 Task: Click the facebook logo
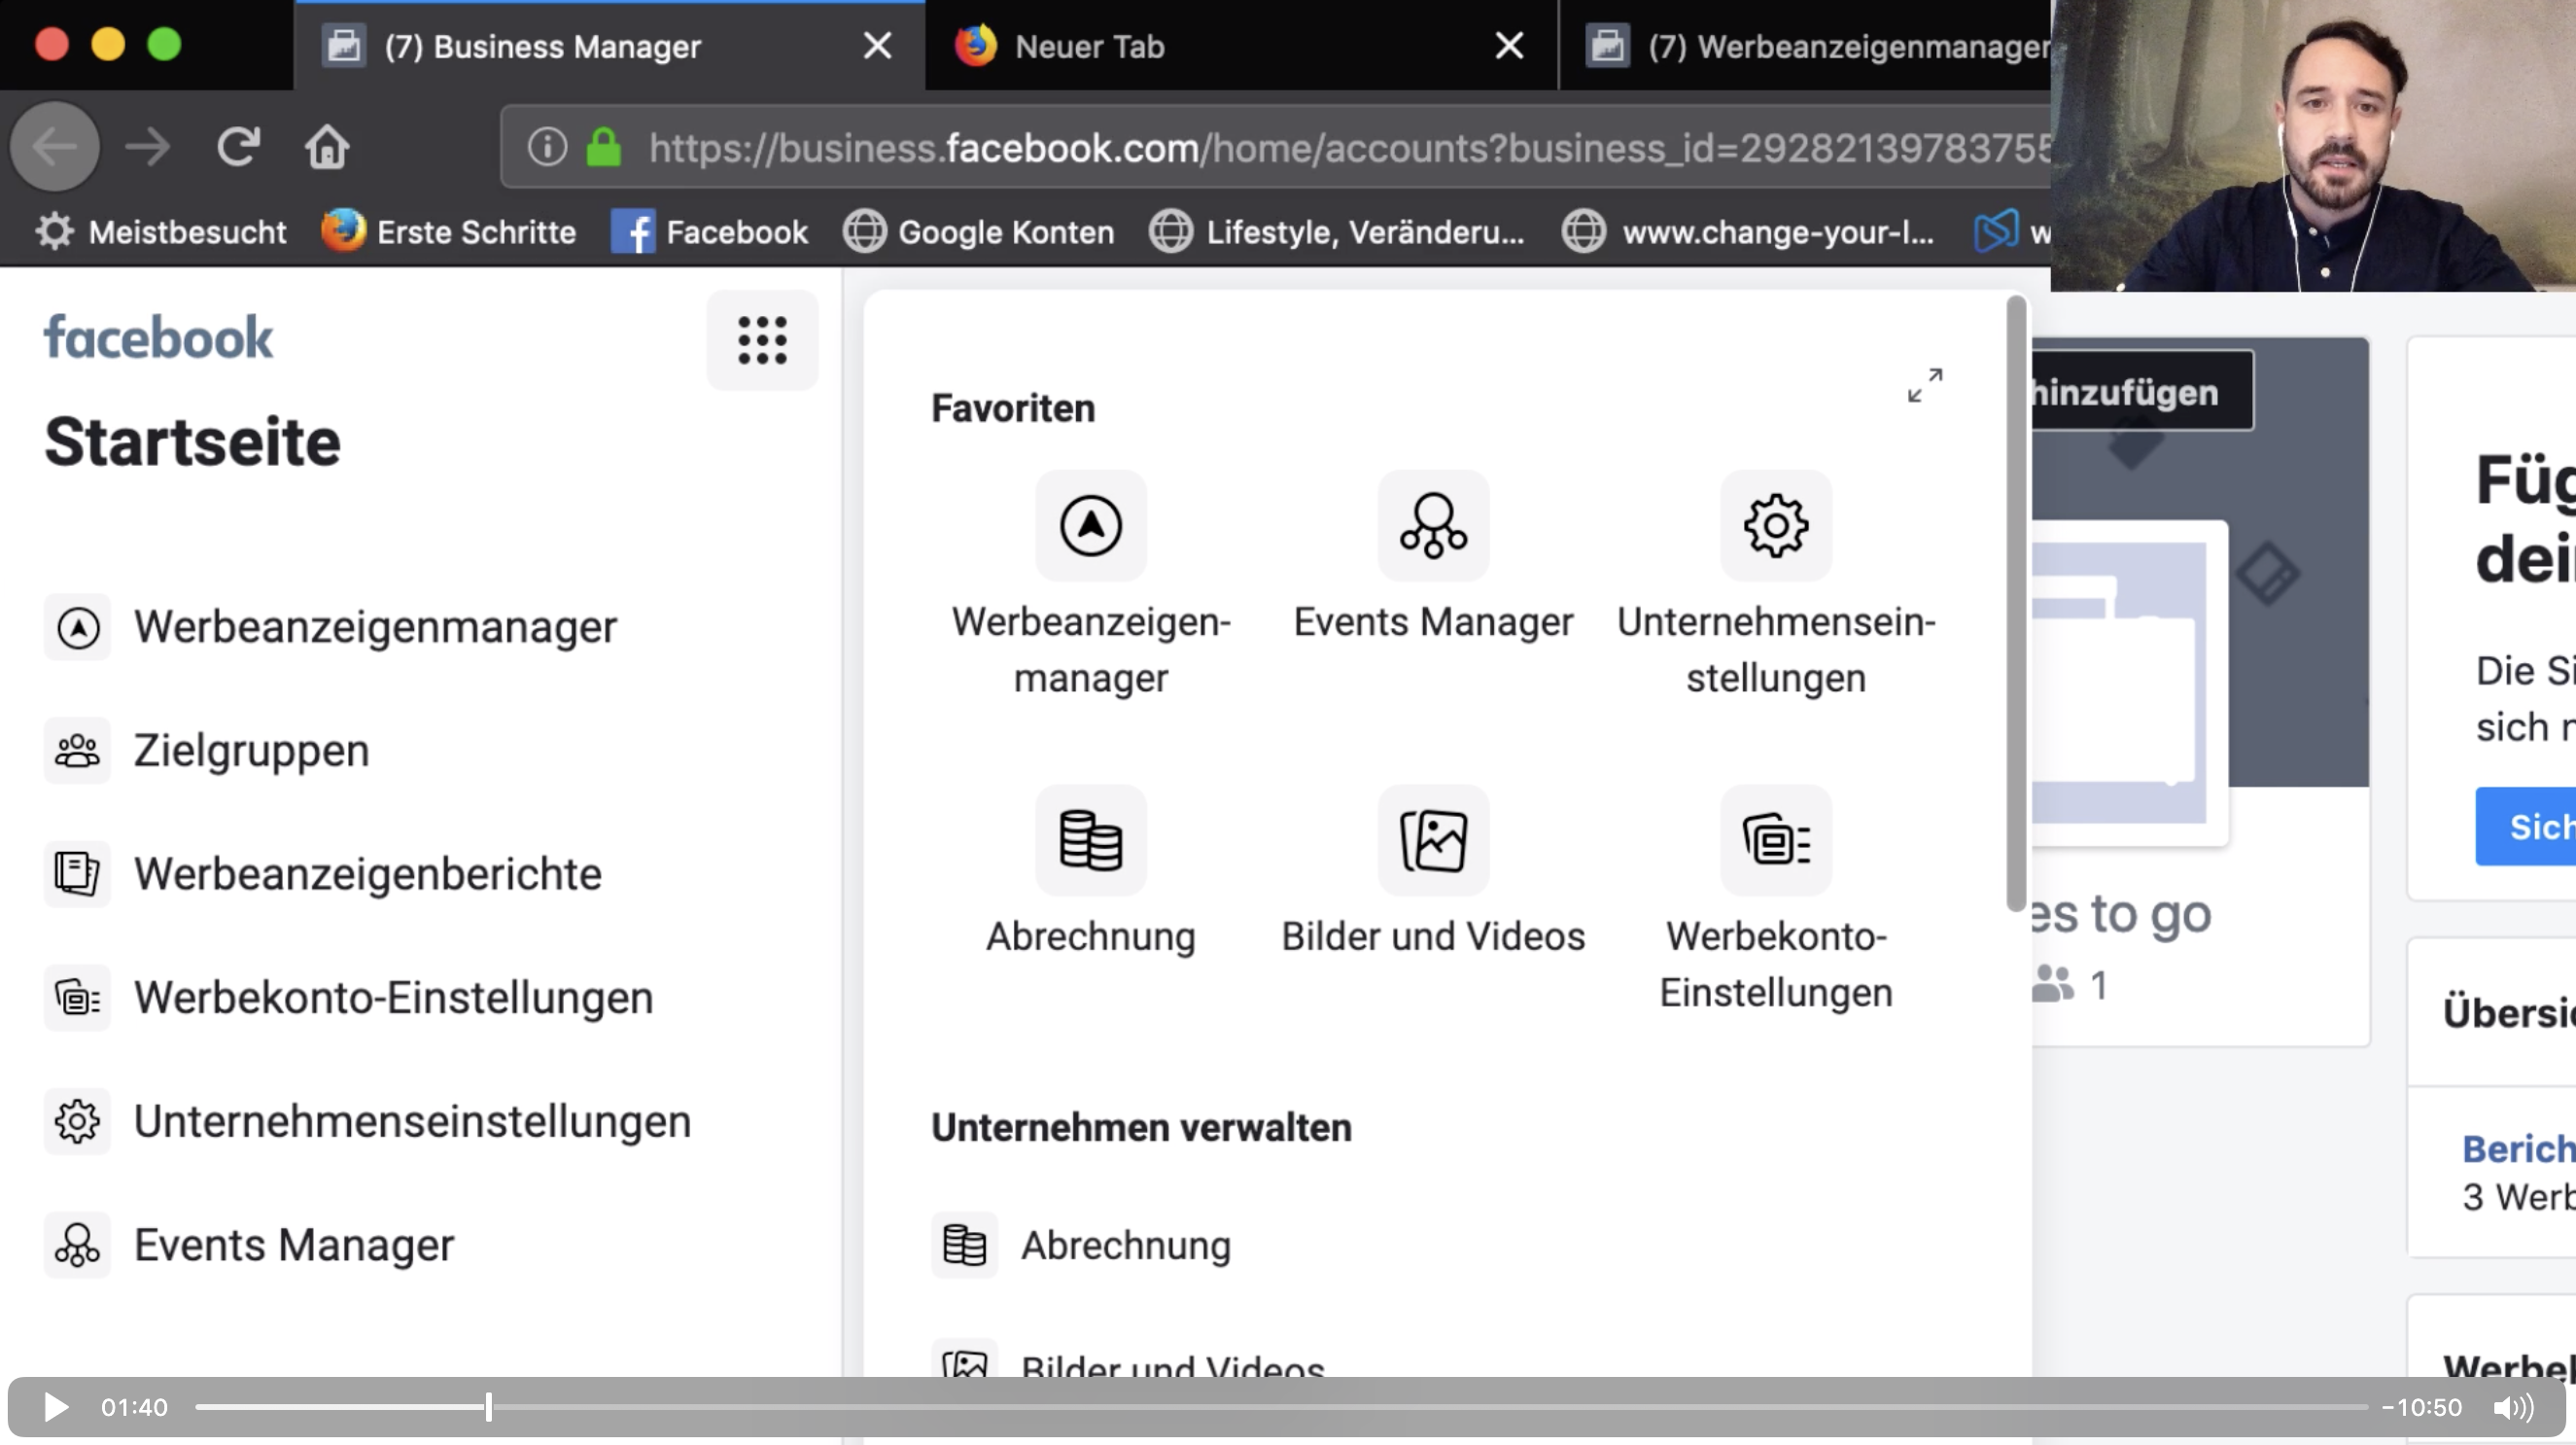click(x=158, y=338)
